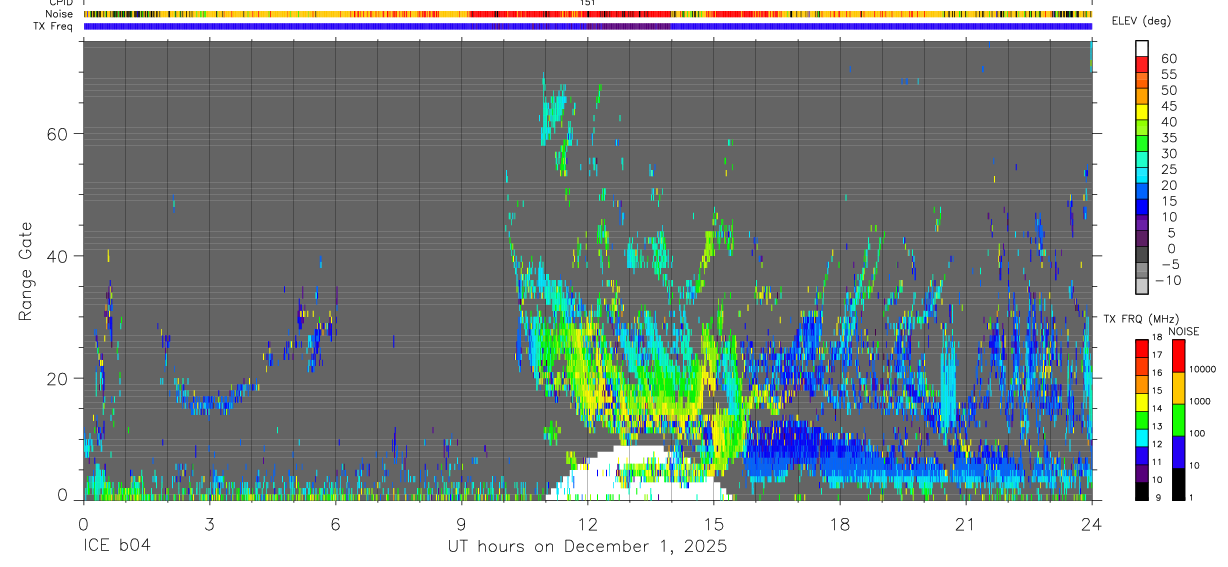Click the "151" CPID value at top
This screenshot has height=567, width=1228.
pos(588,3)
